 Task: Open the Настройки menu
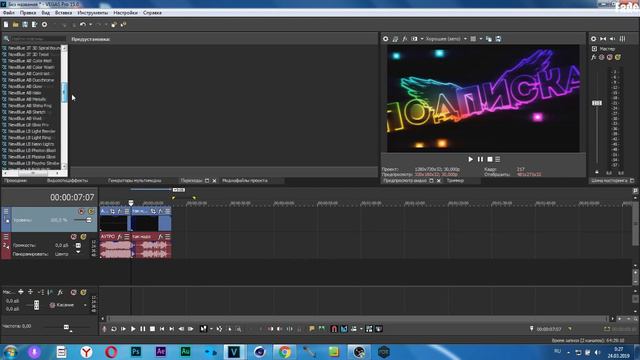(125, 13)
